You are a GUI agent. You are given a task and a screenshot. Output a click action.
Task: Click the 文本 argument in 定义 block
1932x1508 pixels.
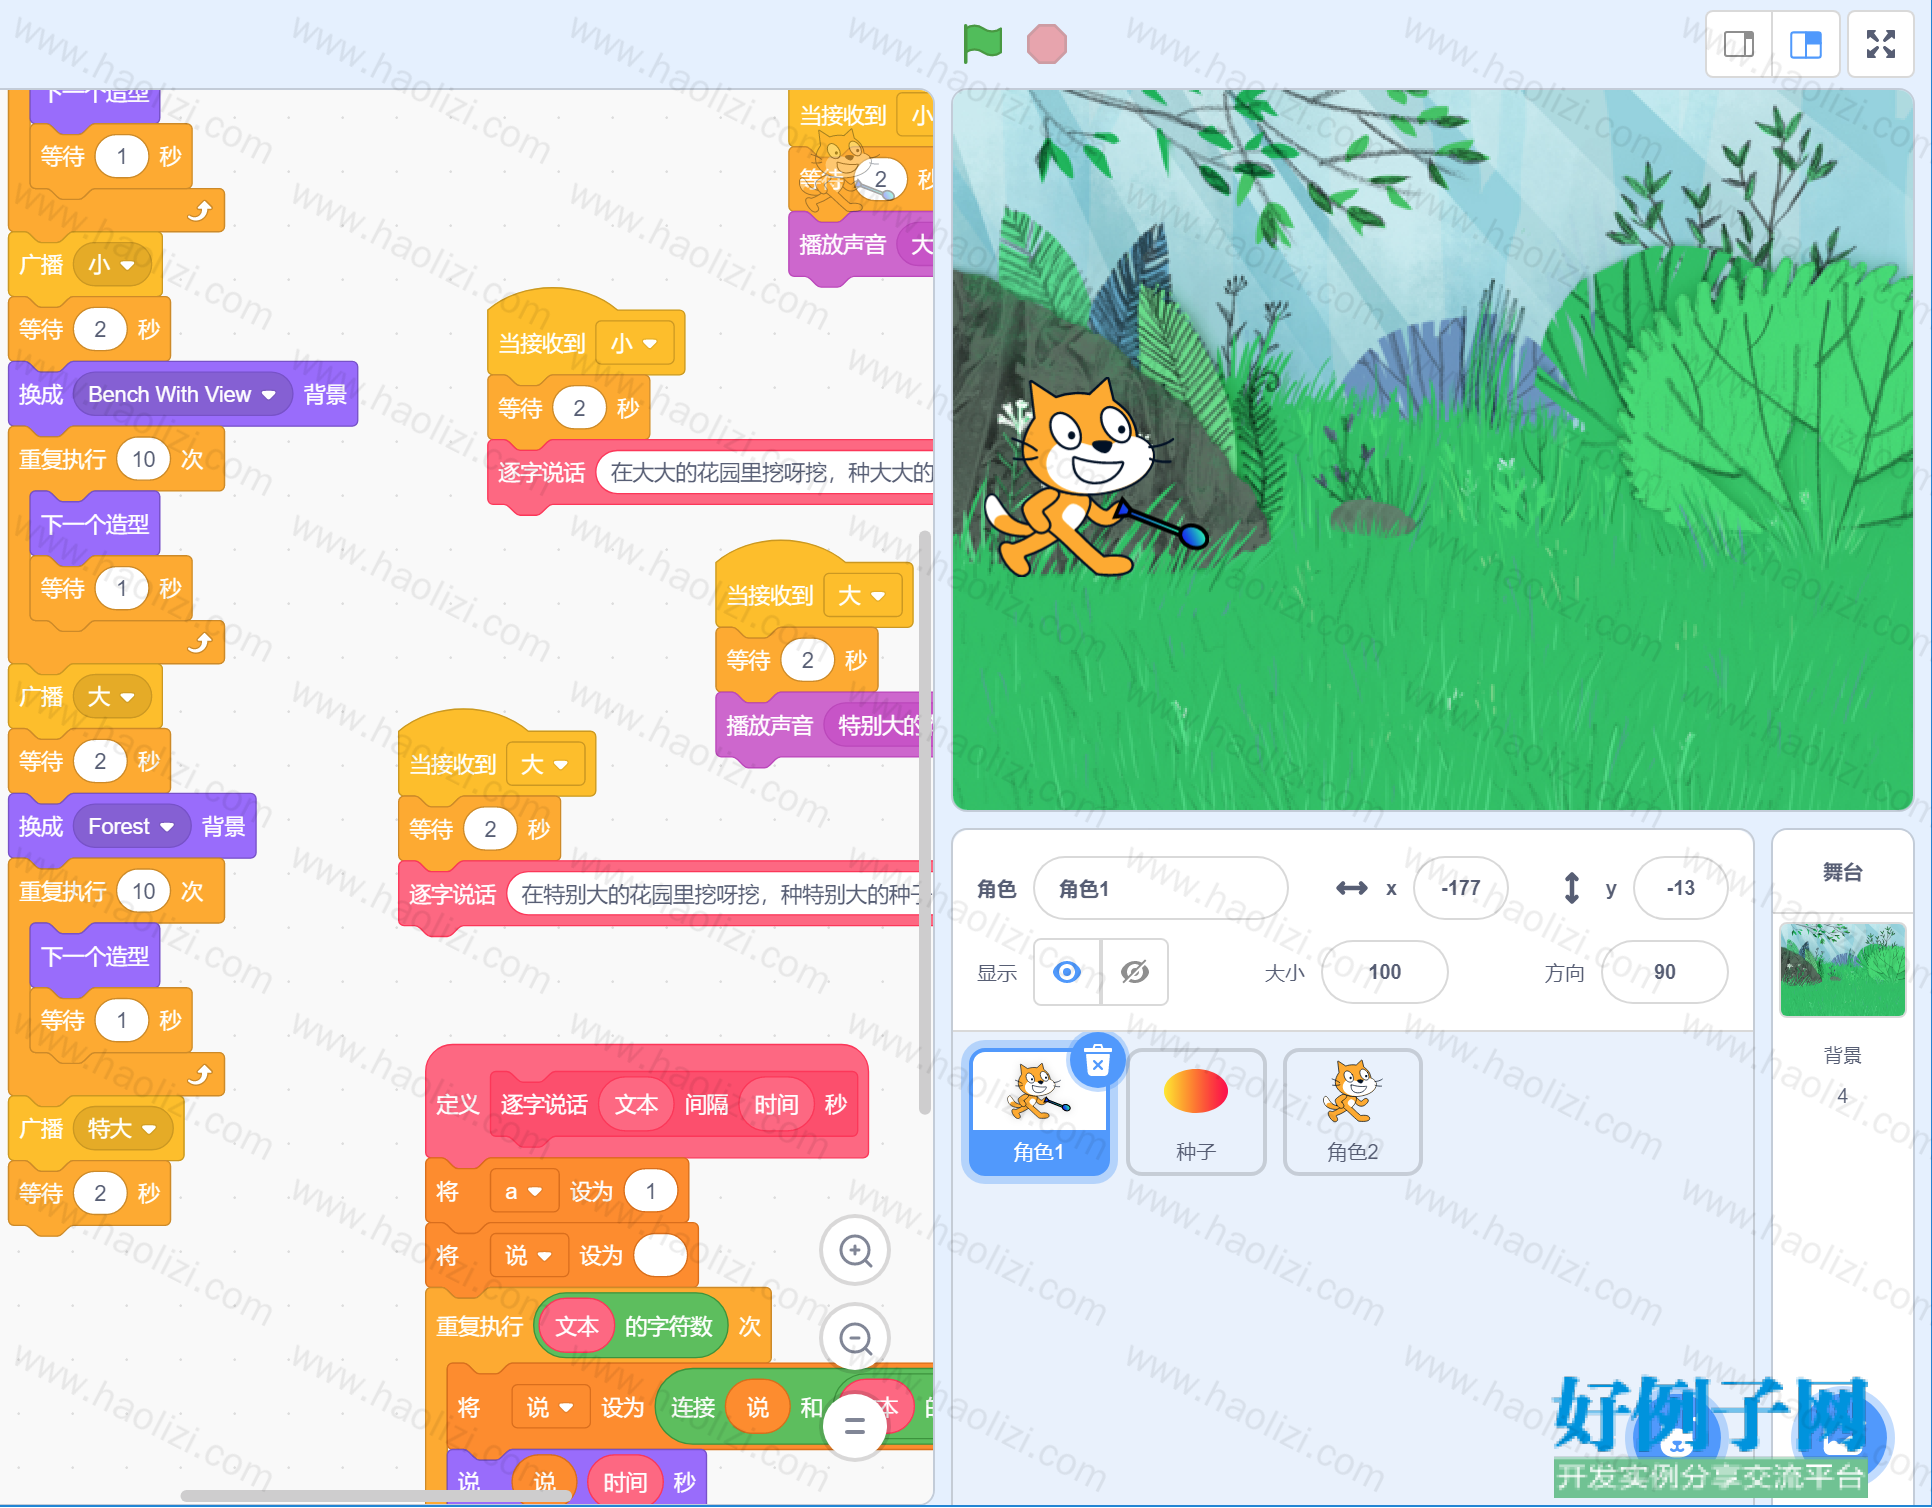pos(636,1104)
